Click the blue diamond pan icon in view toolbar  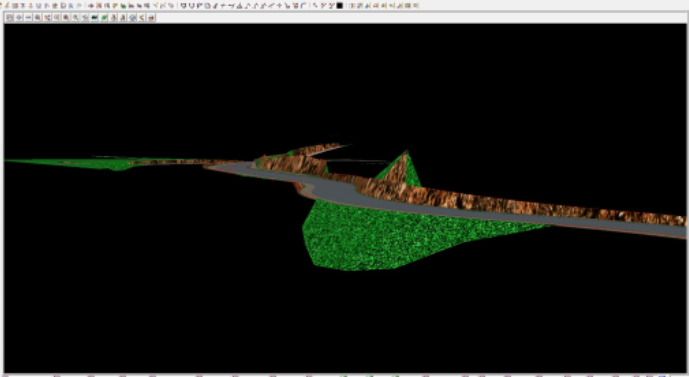[x=18, y=18]
